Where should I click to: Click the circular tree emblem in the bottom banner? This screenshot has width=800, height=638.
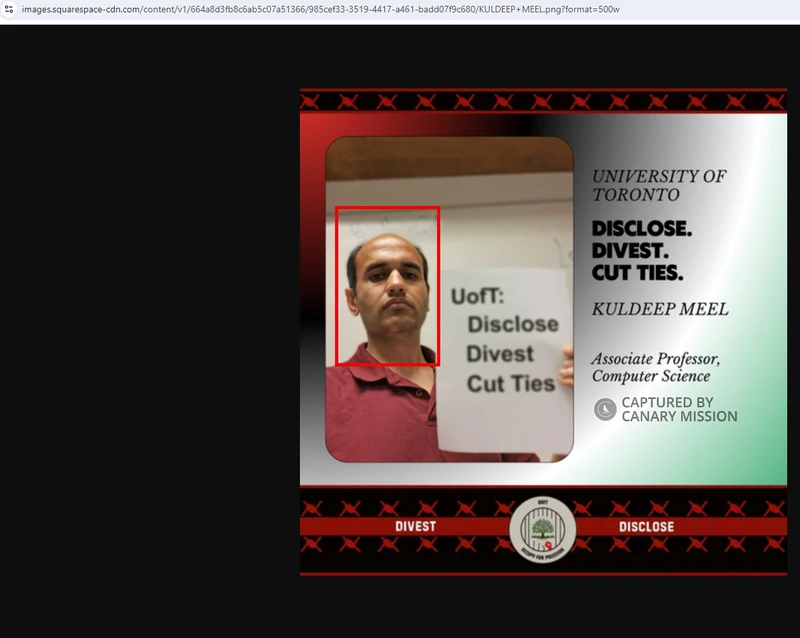543,530
